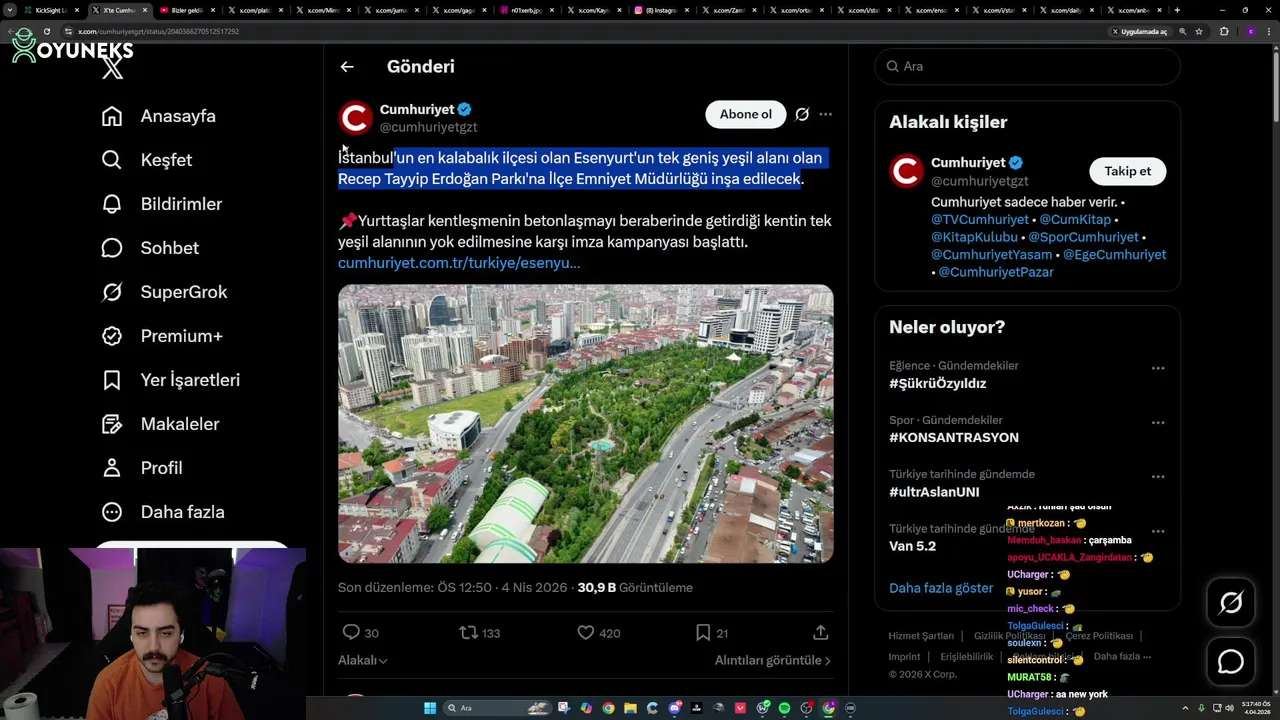
Task: Open Spotify from the taskbar
Action: [785, 708]
